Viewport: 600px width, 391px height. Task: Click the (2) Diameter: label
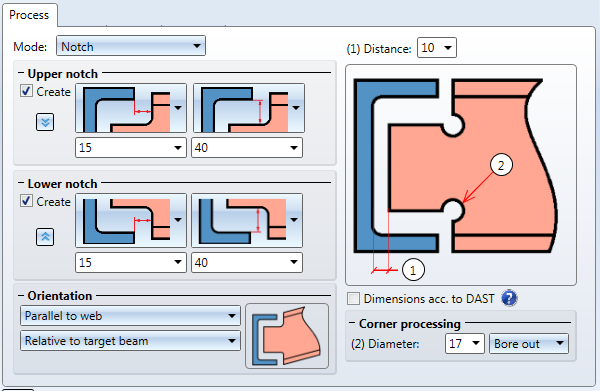[x=385, y=344]
